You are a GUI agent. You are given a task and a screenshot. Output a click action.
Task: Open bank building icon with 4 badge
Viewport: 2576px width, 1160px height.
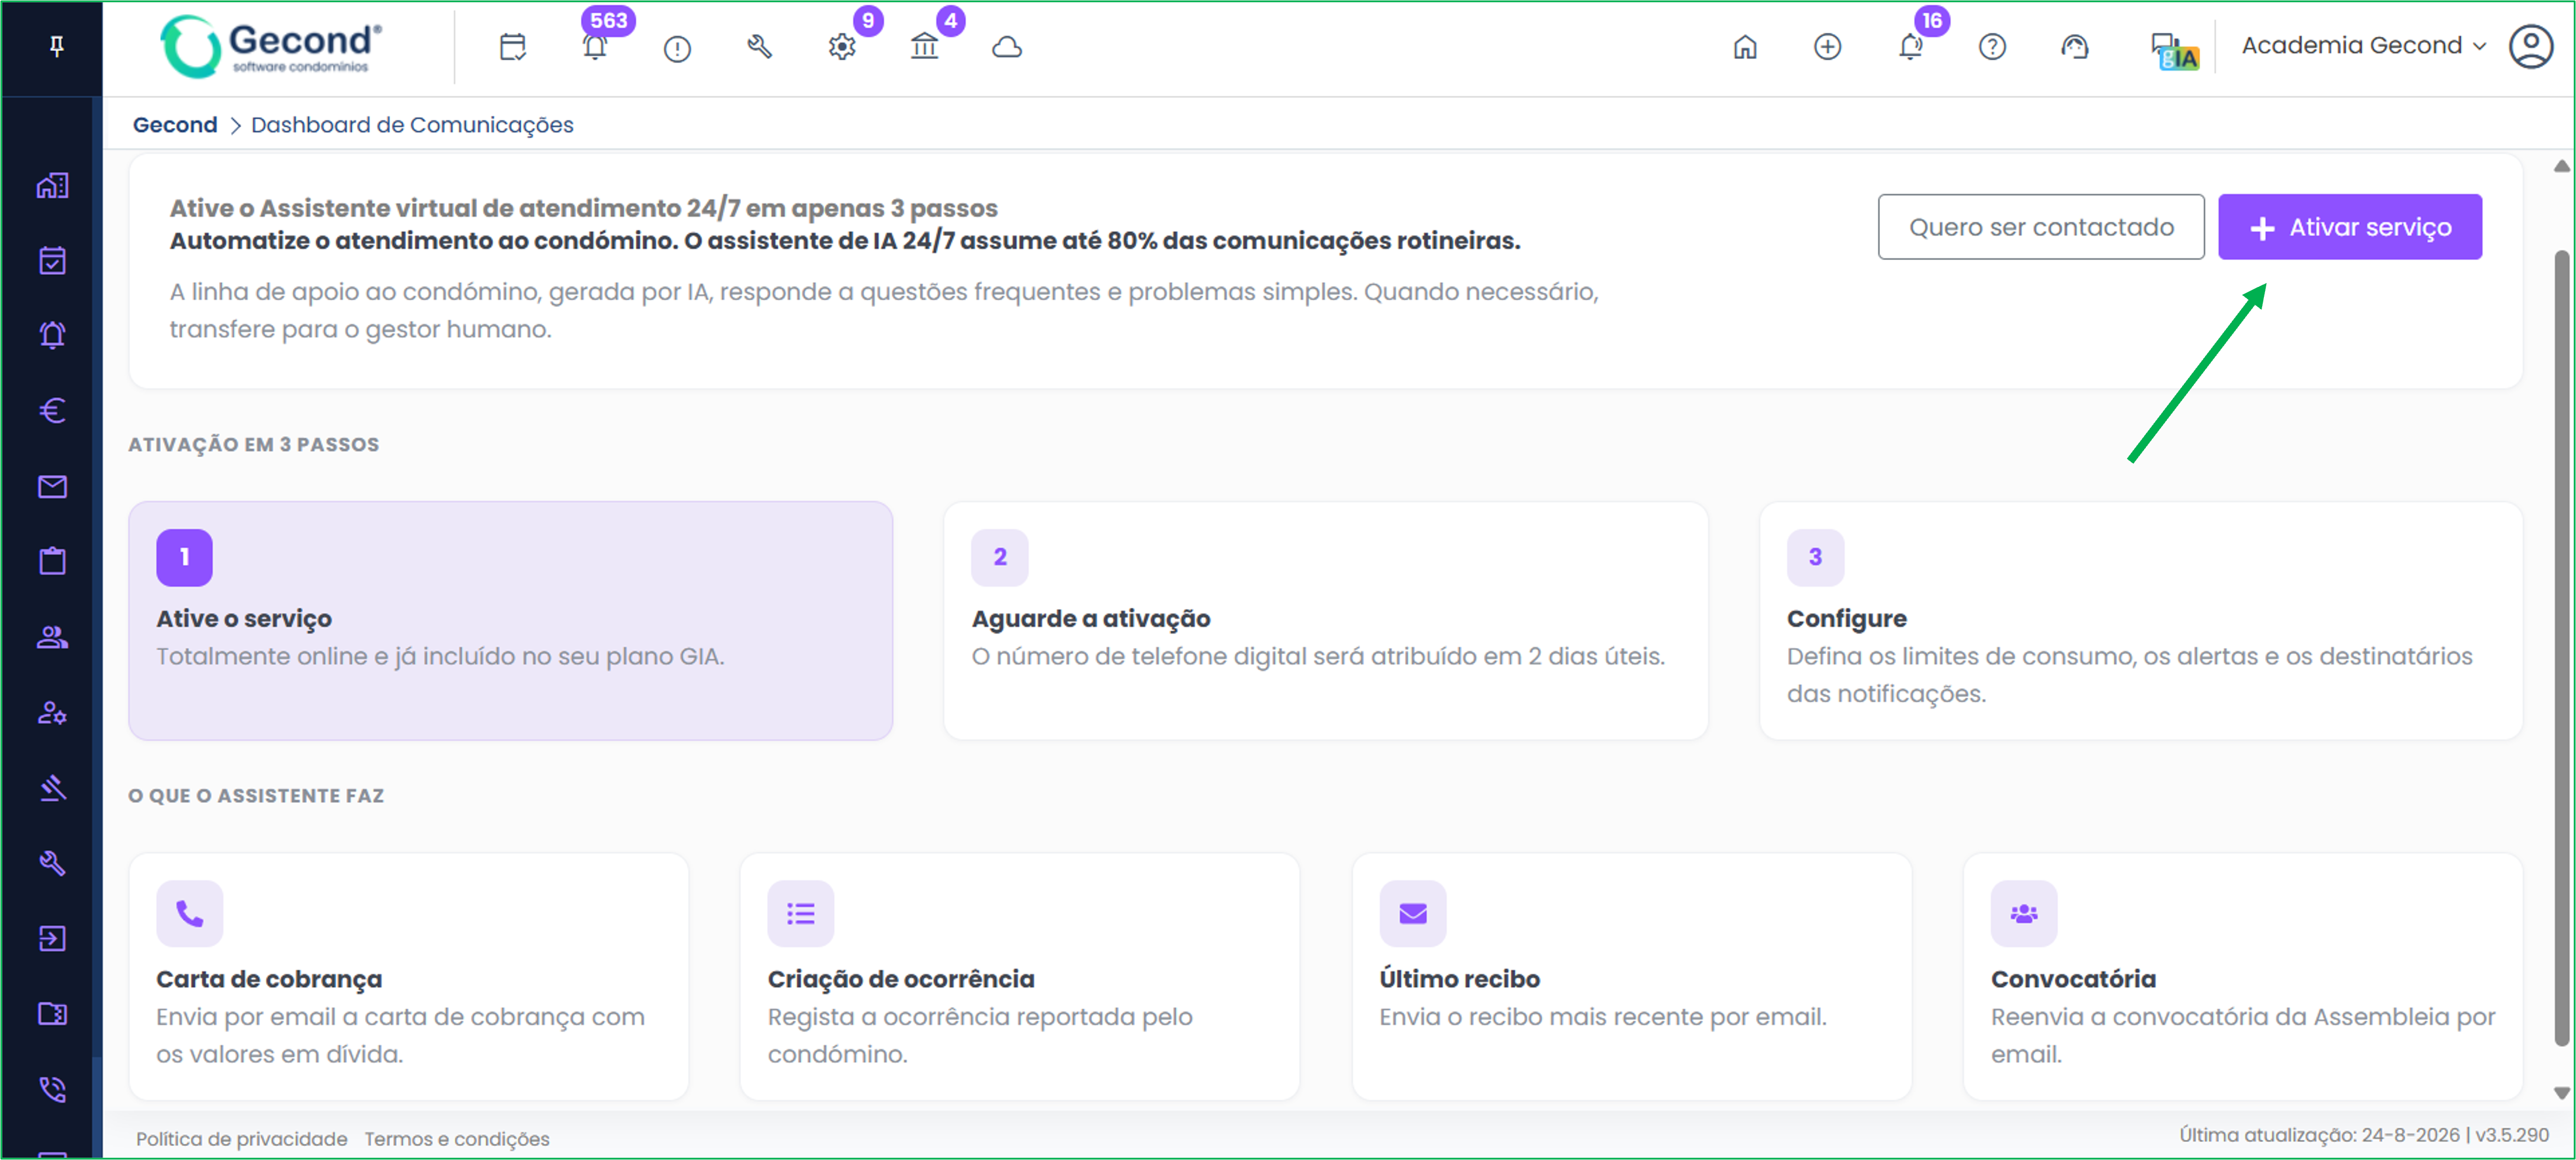pos(924,47)
